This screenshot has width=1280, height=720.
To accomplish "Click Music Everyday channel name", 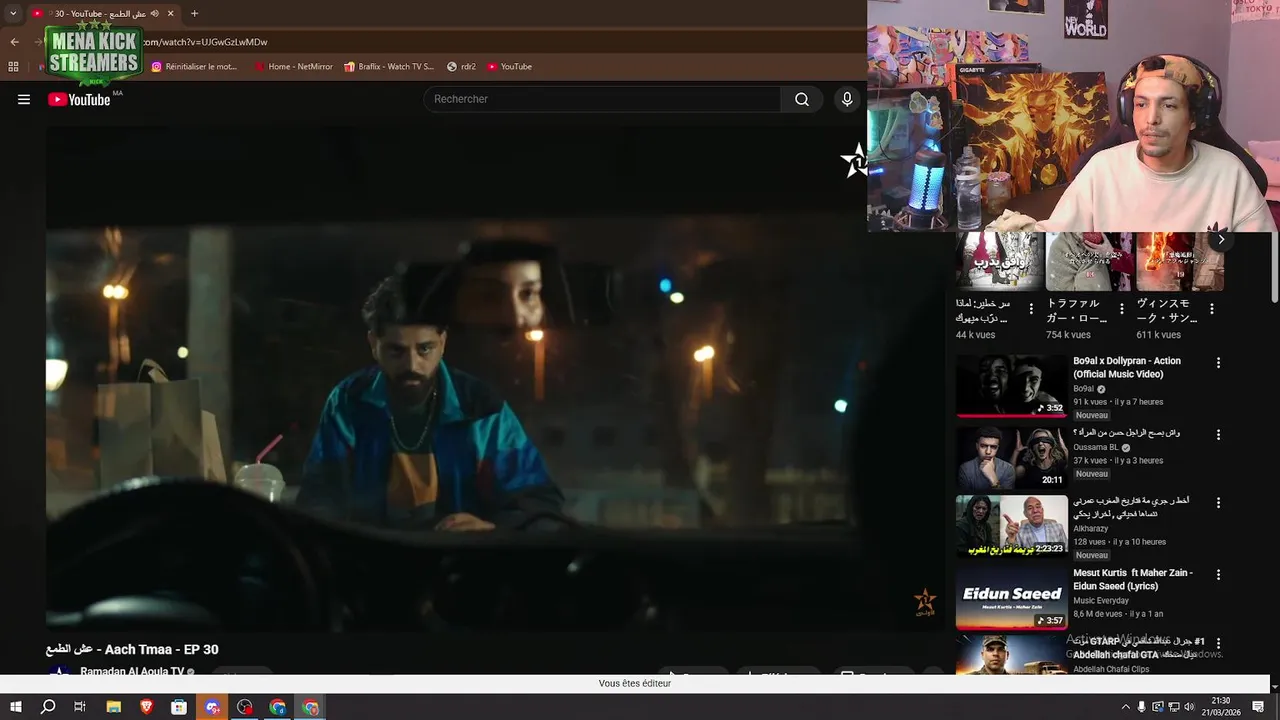I will (x=1100, y=601).
